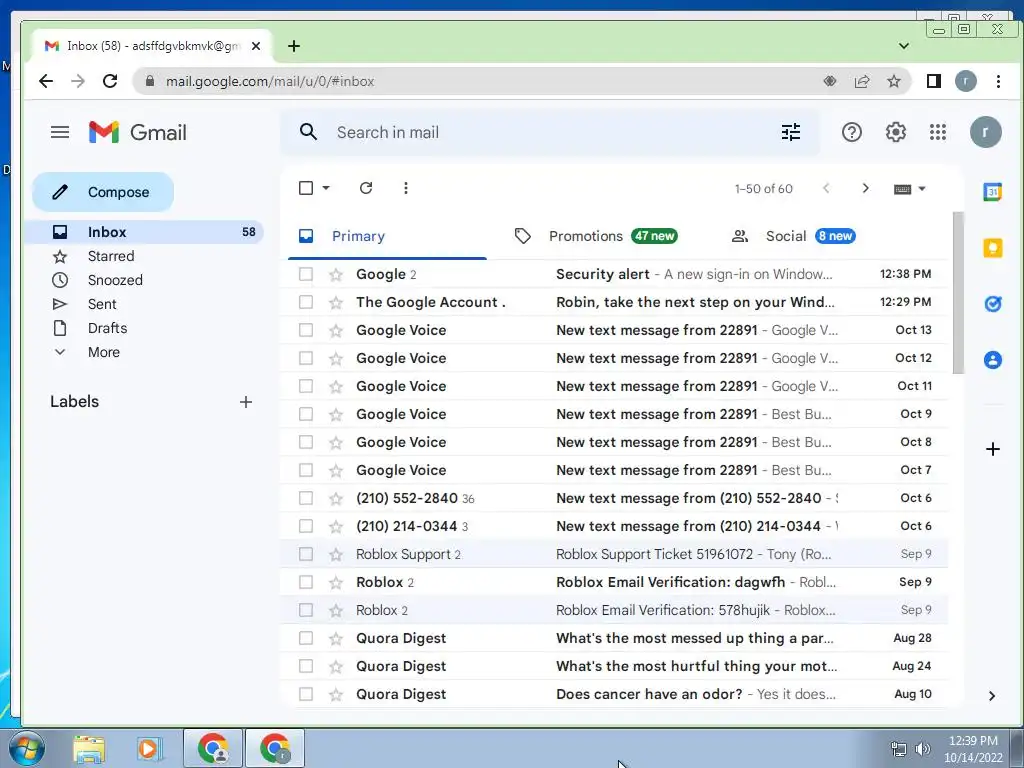Open Google Tasks side panel
1024x768 pixels.
tap(993, 304)
